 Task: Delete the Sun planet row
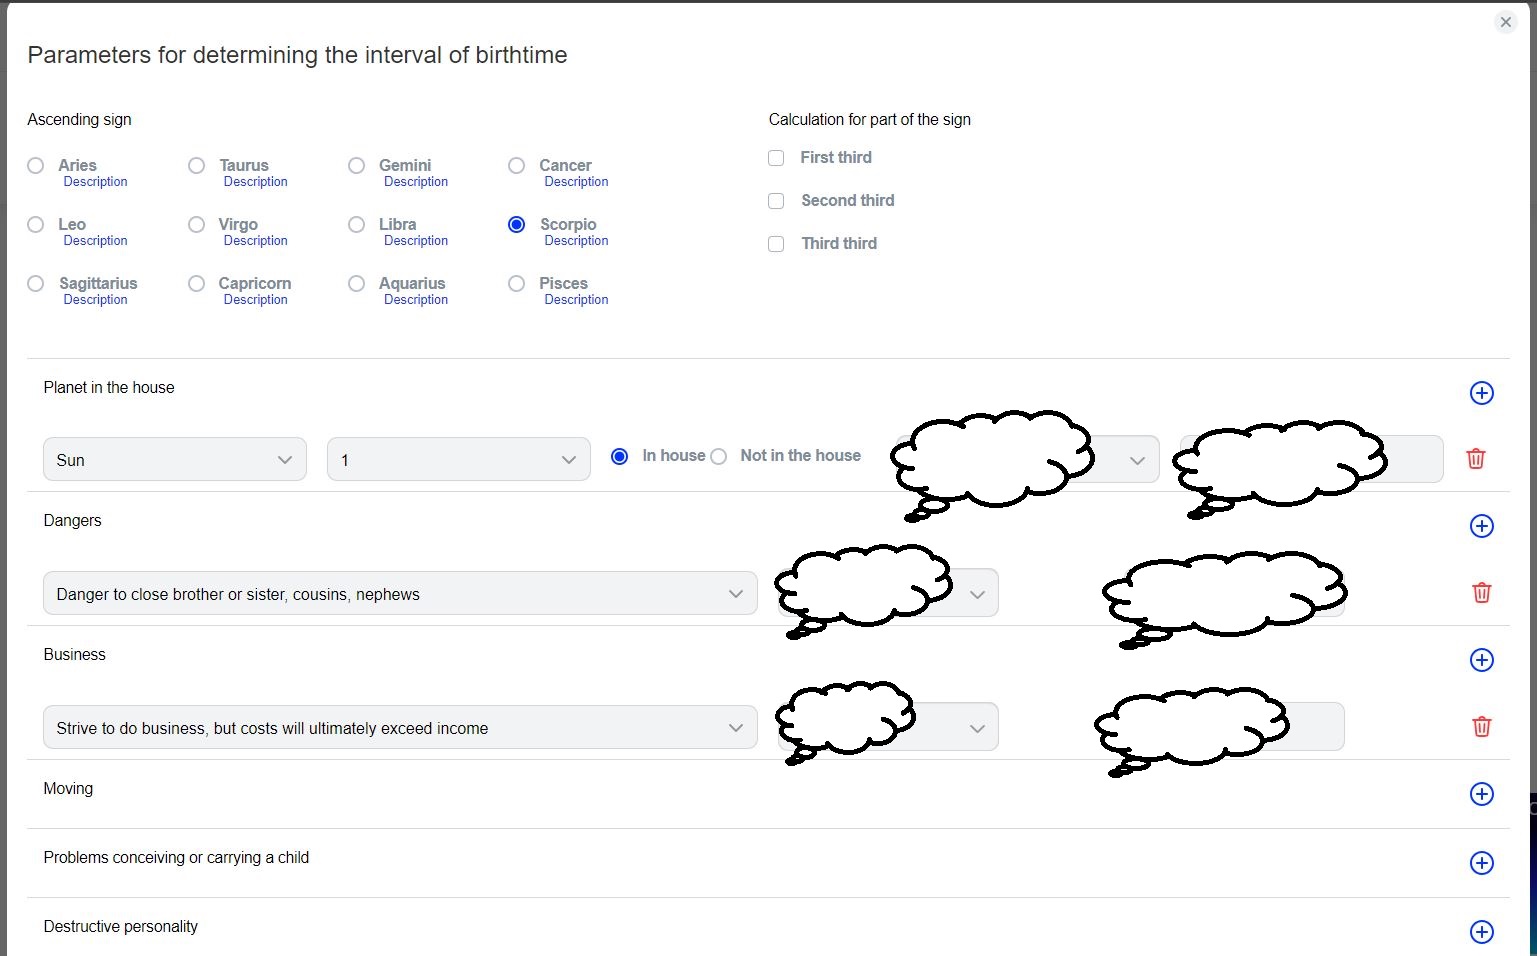click(x=1475, y=459)
